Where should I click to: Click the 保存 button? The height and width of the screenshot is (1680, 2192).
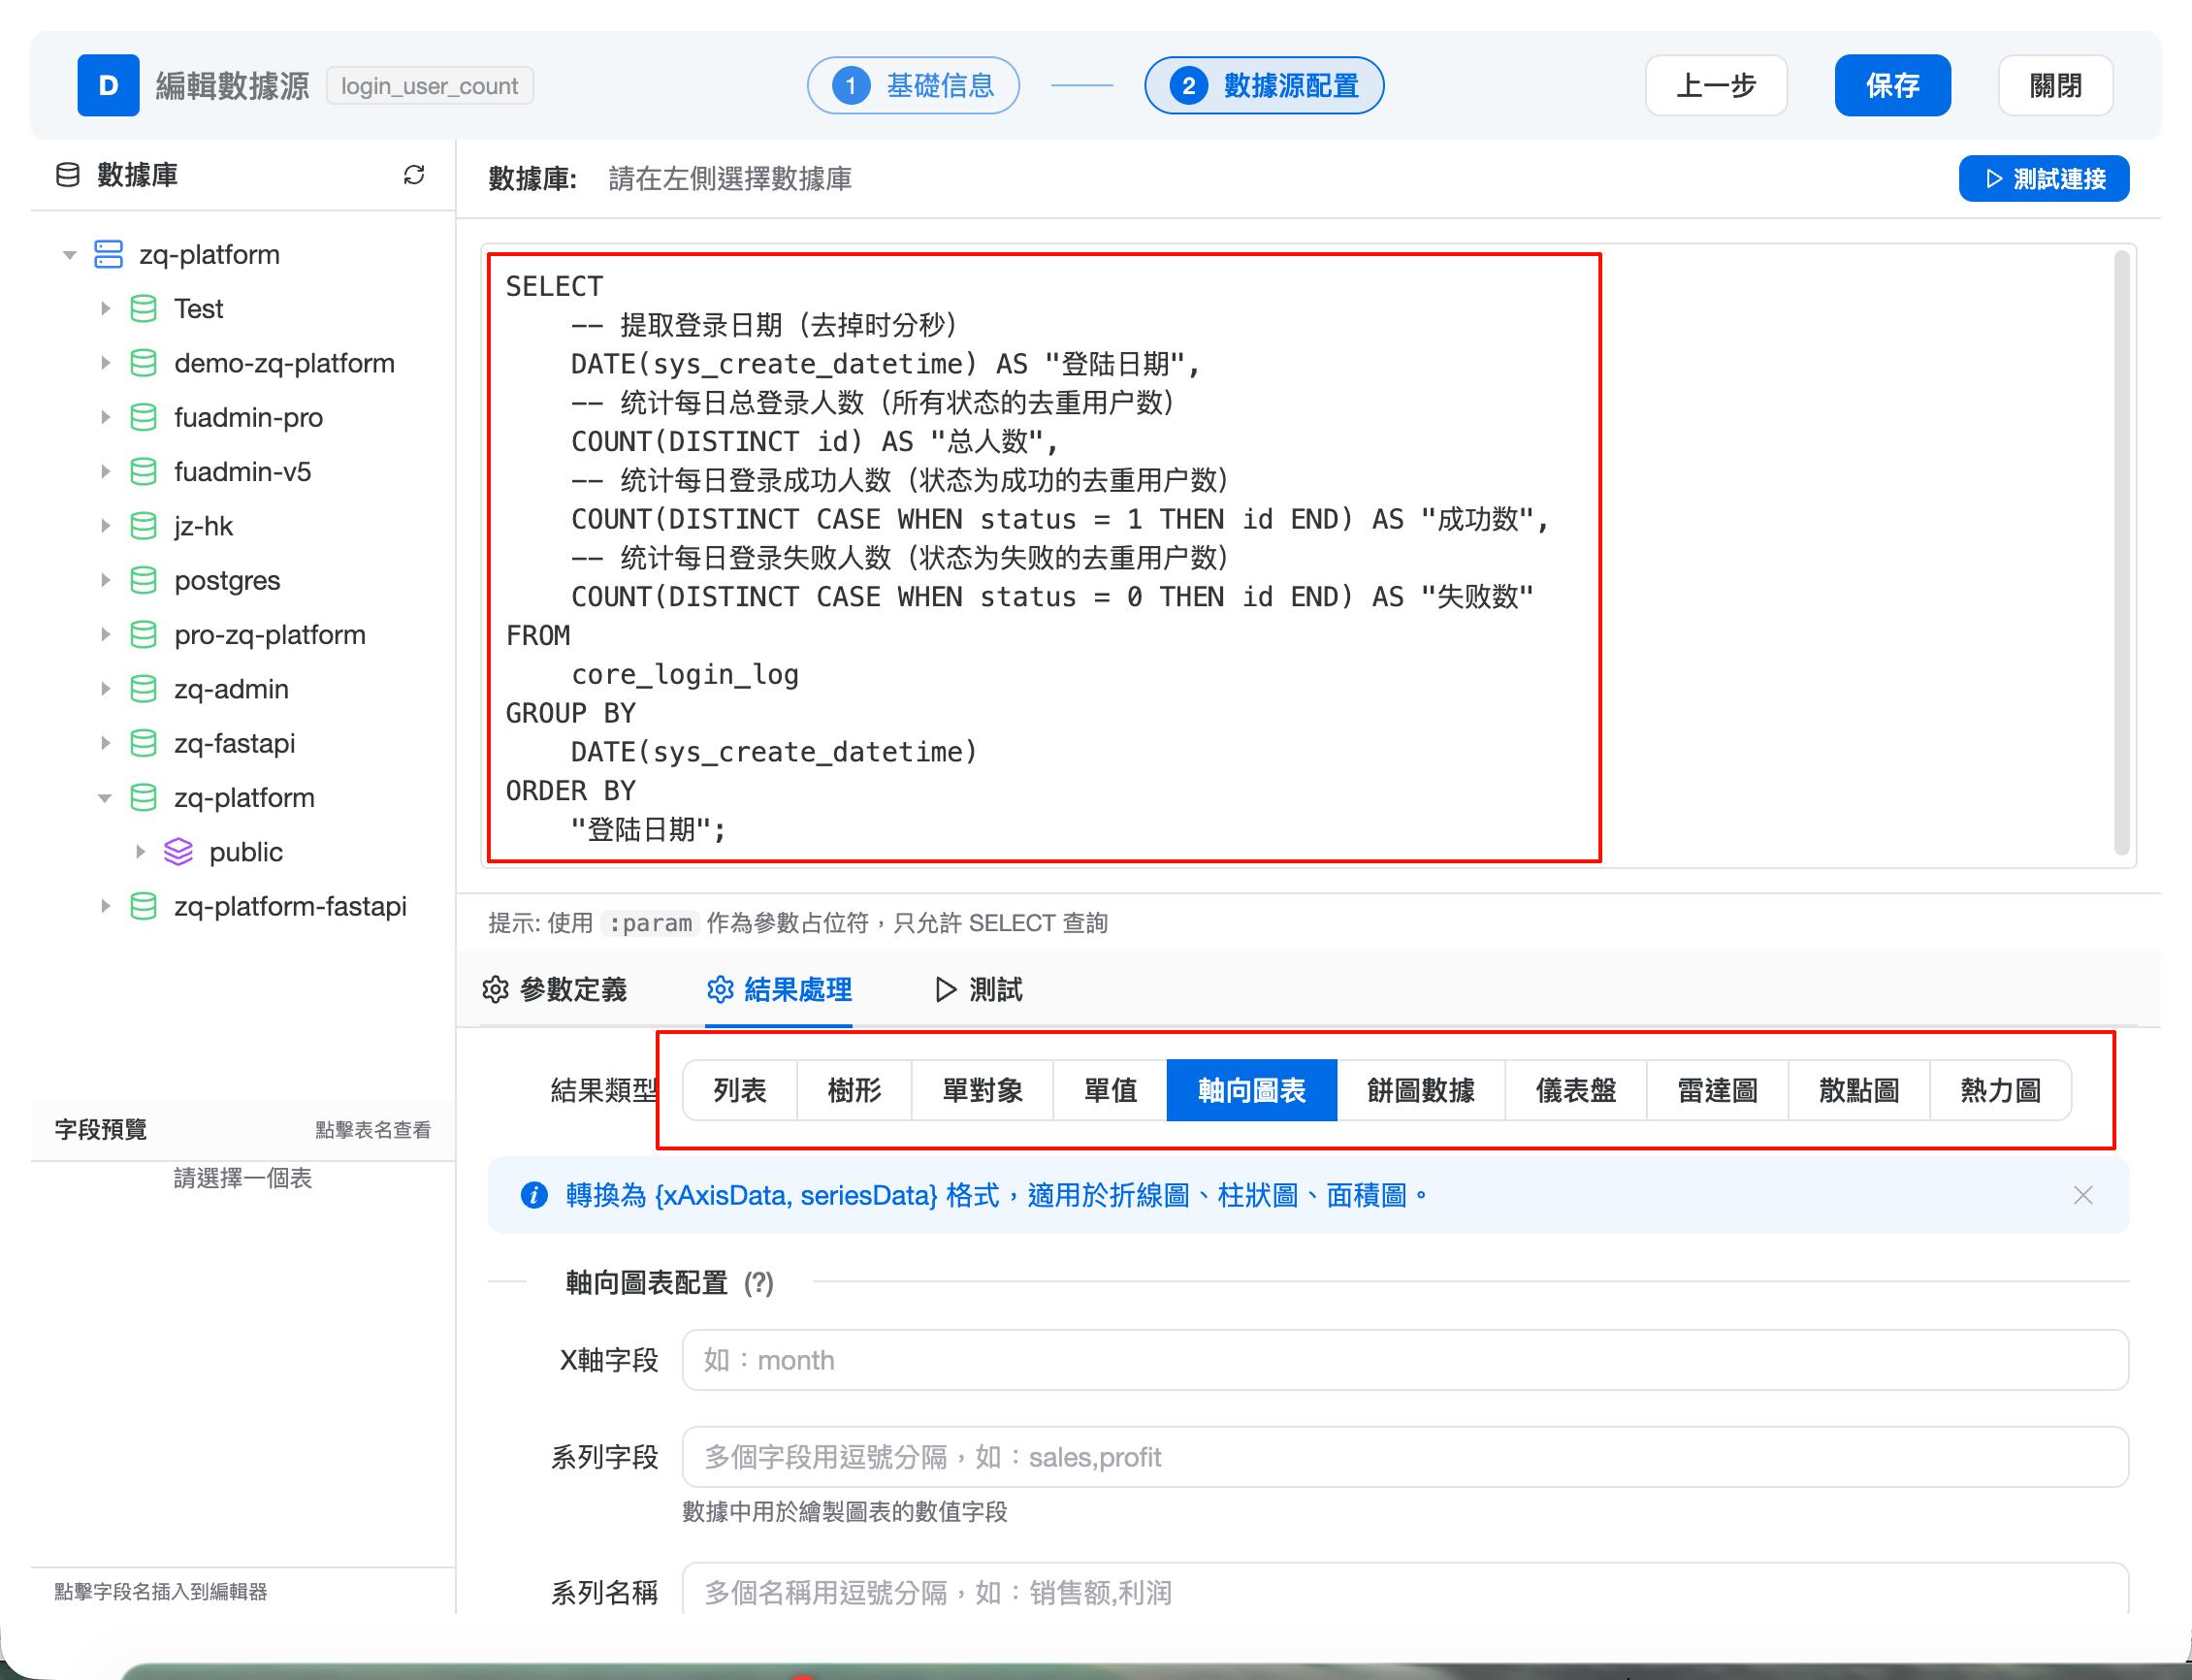pyautogui.click(x=1892, y=85)
